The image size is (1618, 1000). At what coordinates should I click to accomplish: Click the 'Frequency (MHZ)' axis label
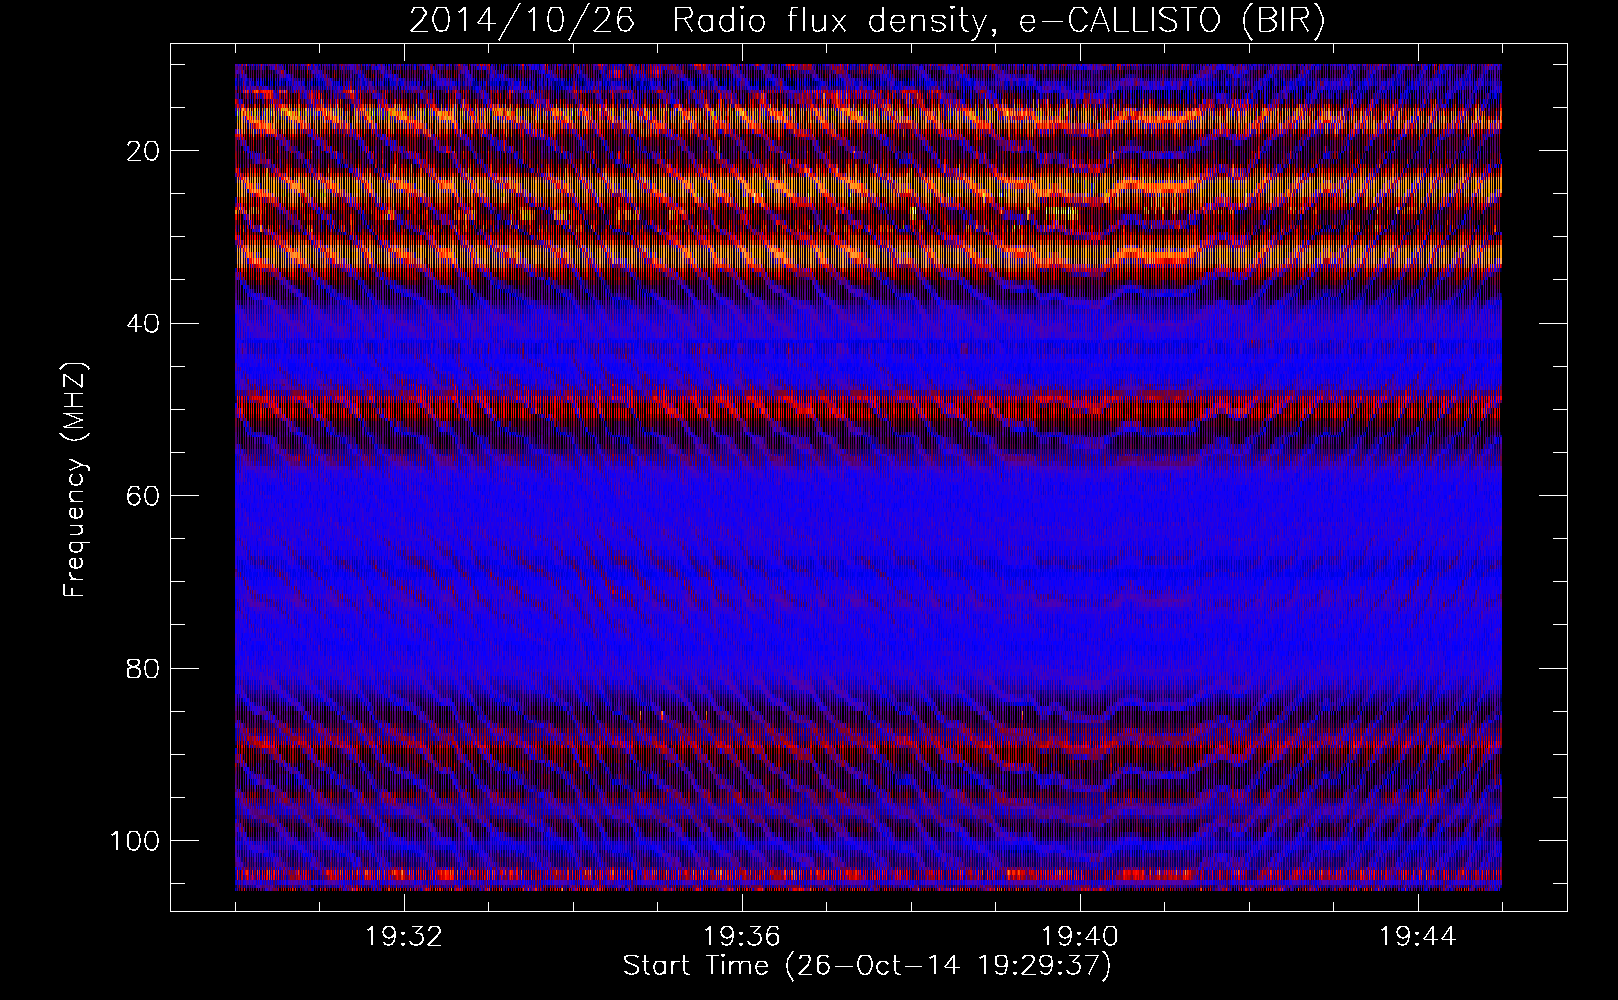click(x=75, y=480)
